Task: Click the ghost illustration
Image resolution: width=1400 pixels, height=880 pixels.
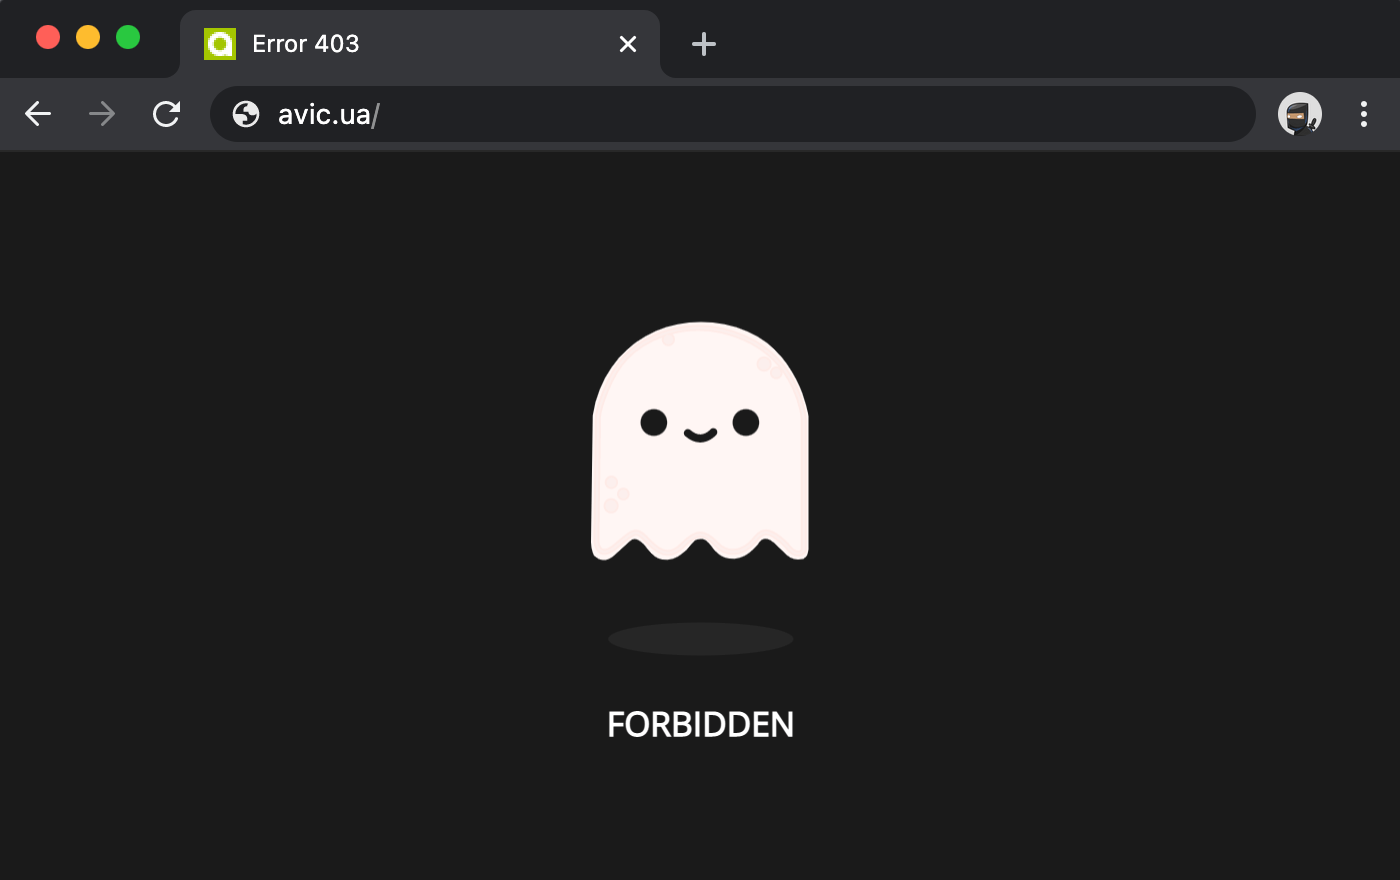Action: [x=700, y=441]
